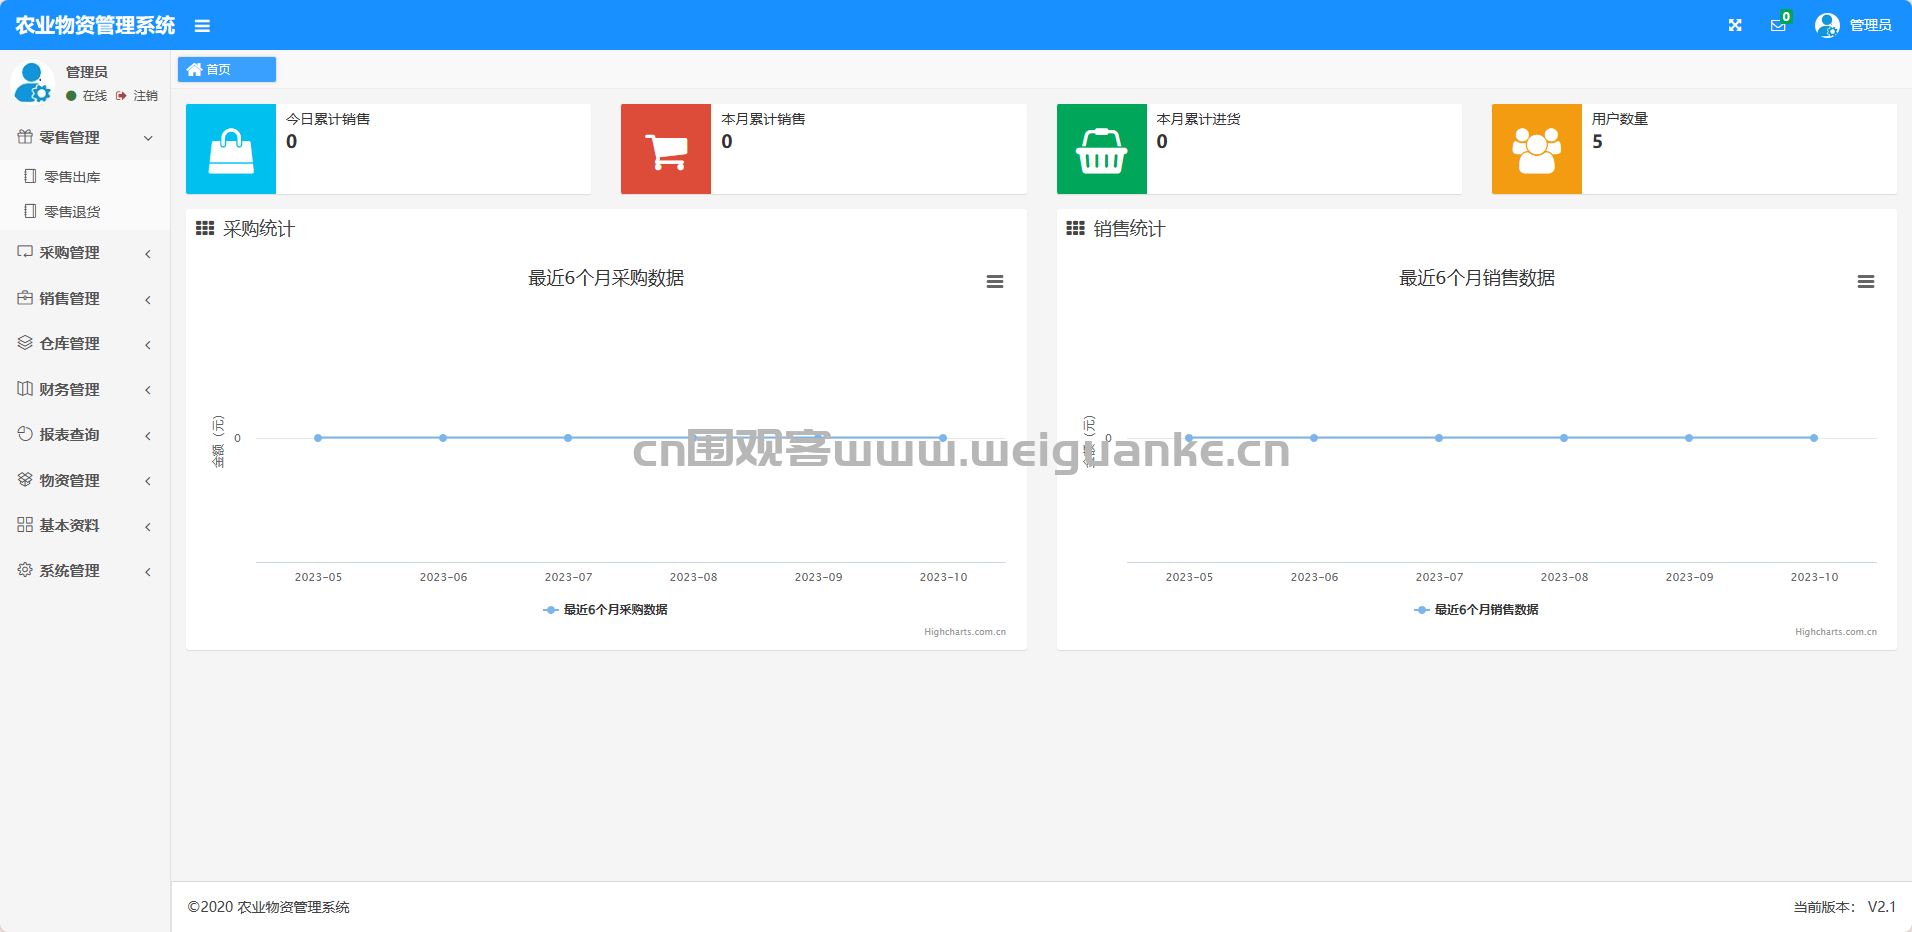Click the V2.1 version text

[x=1881, y=907]
